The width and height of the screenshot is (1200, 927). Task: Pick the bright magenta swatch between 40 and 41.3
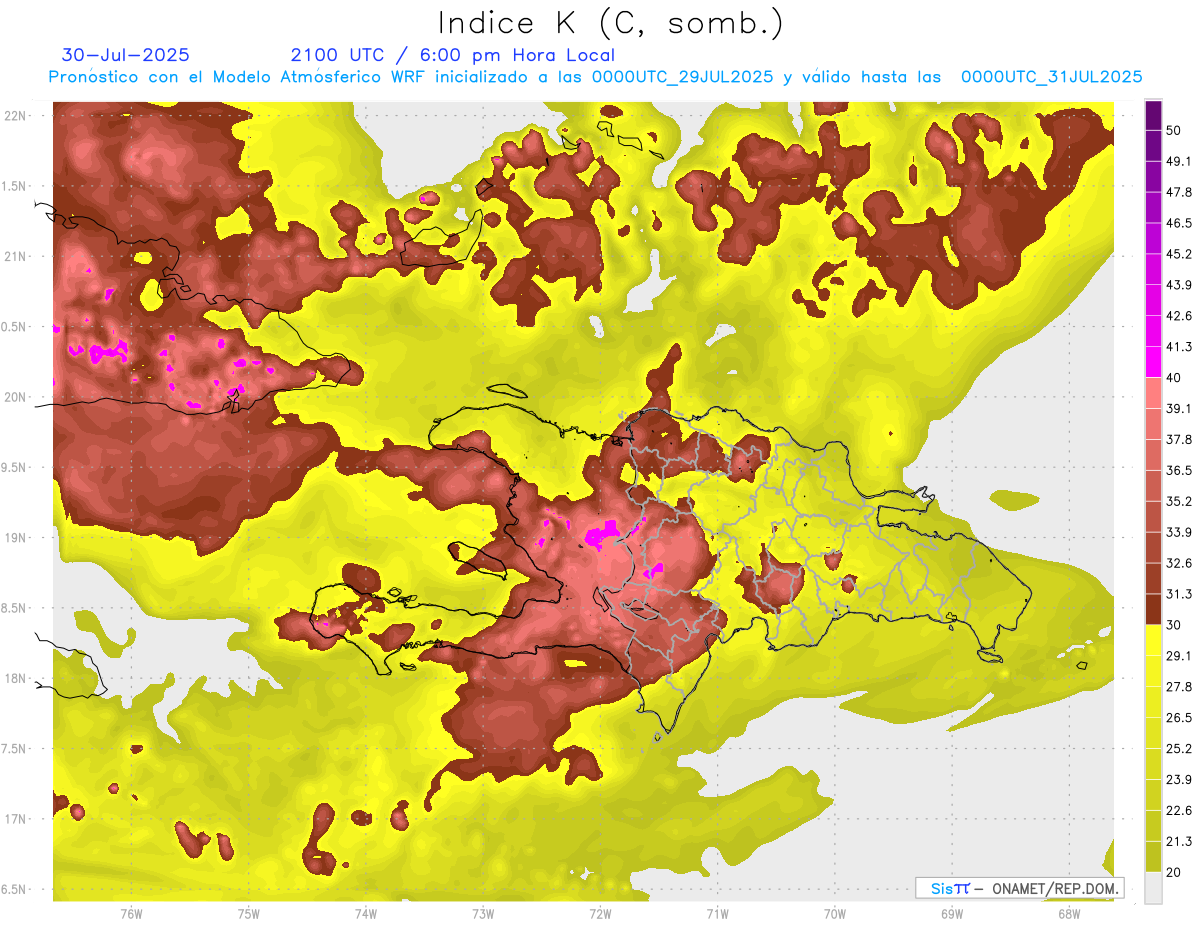coord(1153,362)
